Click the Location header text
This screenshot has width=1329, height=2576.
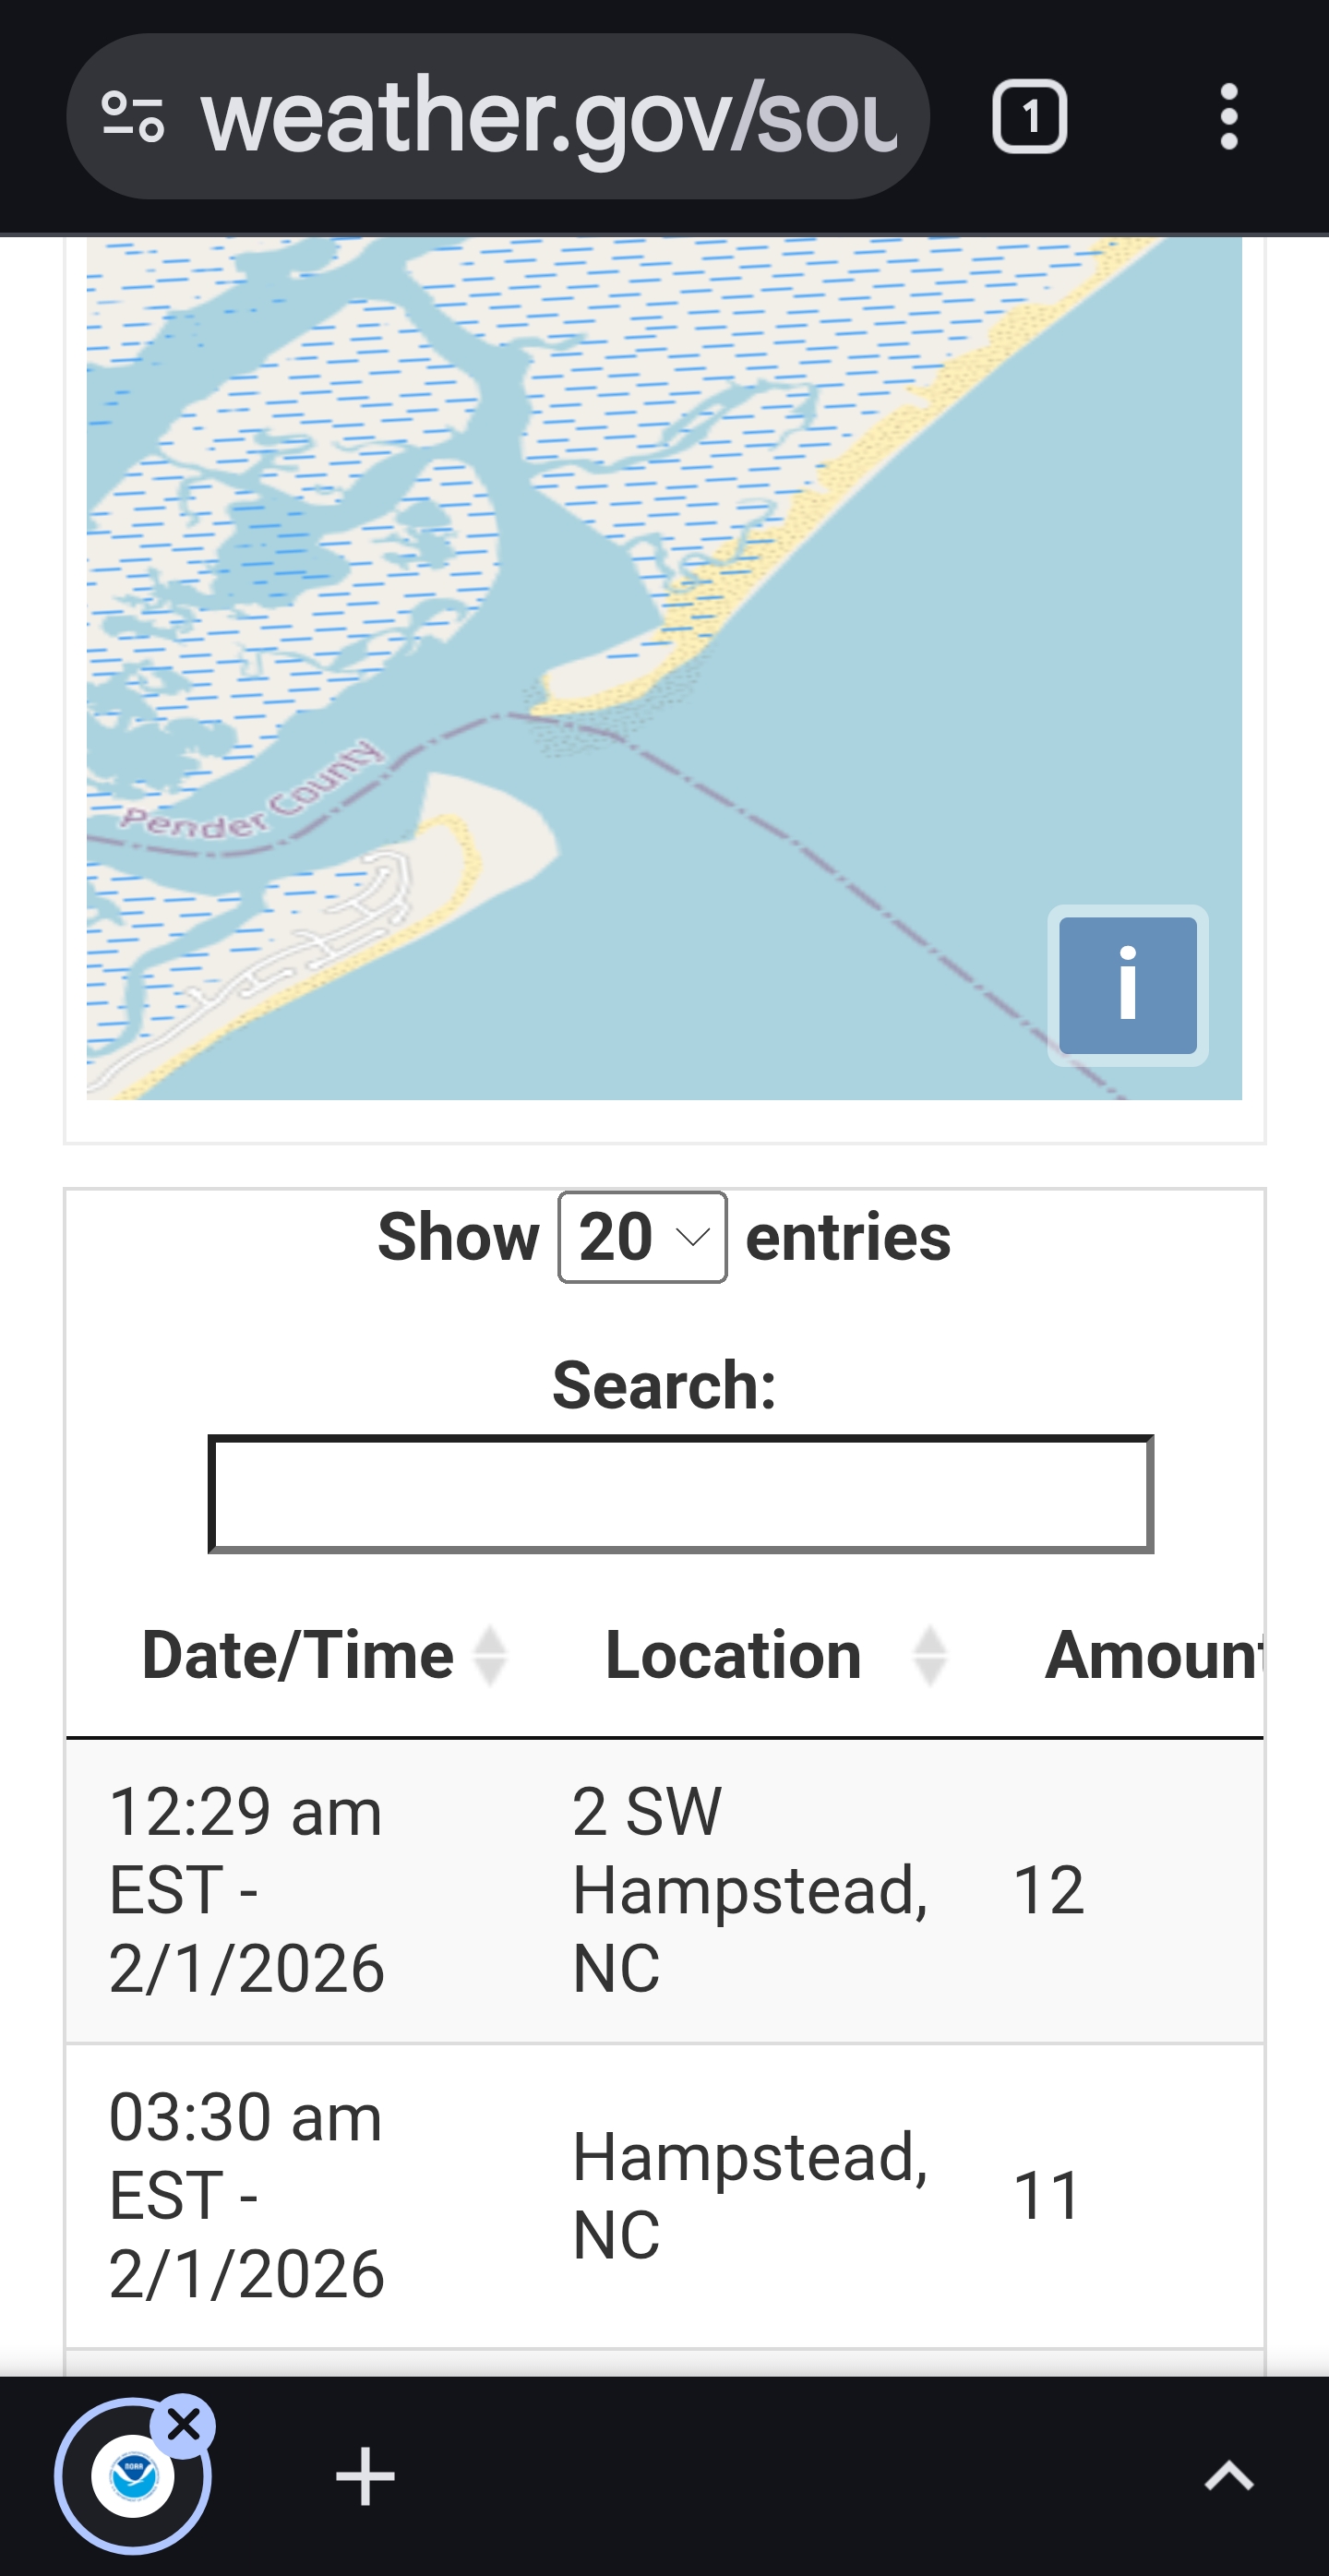click(733, 1656)
